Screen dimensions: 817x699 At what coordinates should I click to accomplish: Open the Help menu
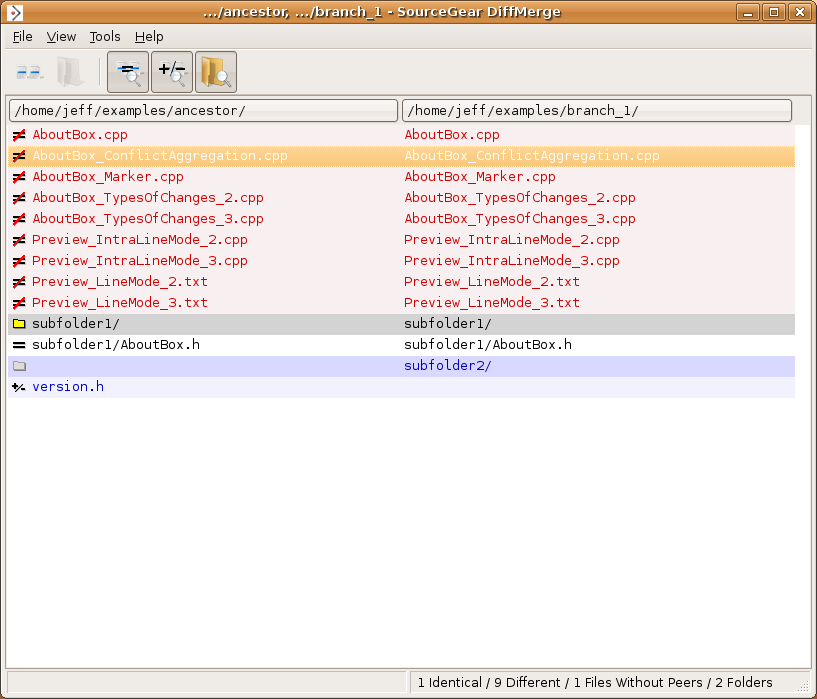(x=149, y=37)
